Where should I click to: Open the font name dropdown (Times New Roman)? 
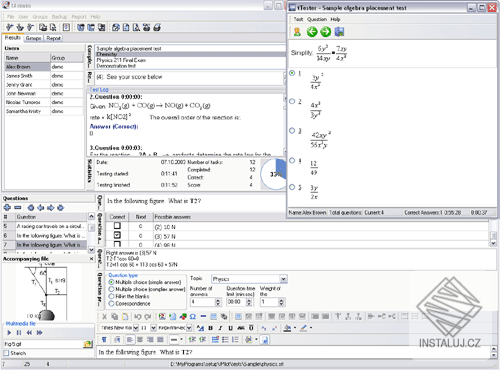[x=136, y=328]
